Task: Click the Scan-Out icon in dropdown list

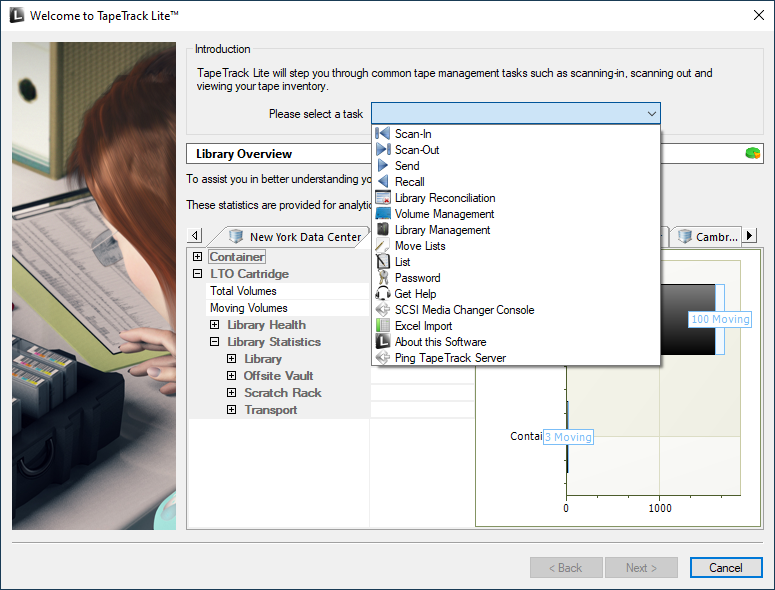Action: click(x=383, y=149)
